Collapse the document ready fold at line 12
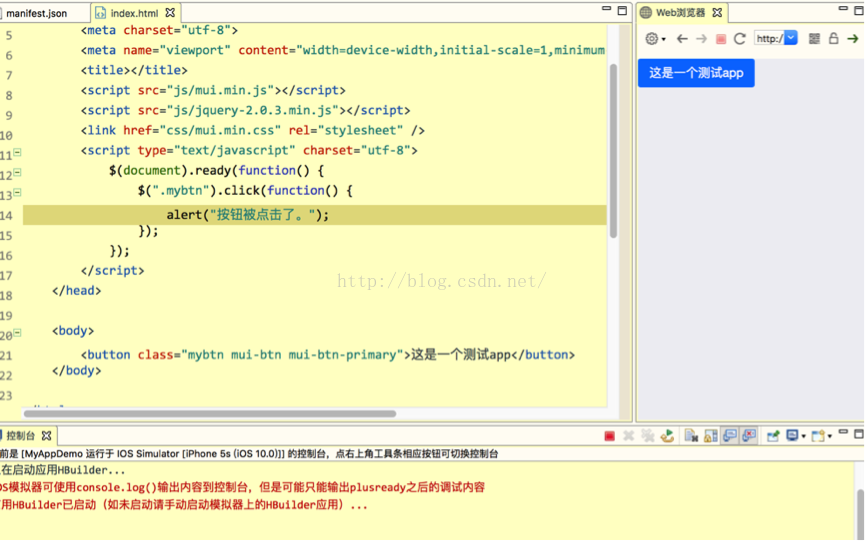Image resolution: width=865 pixels, height=541 pixels. pos(18,173)
